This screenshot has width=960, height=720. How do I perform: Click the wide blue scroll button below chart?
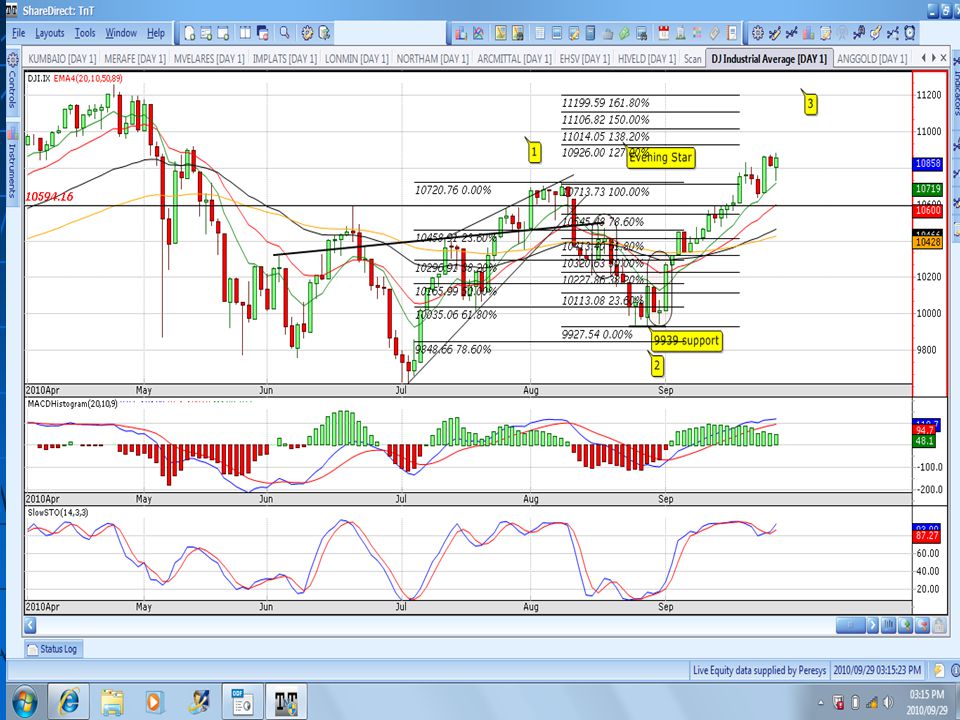click(x=850, y=626)
